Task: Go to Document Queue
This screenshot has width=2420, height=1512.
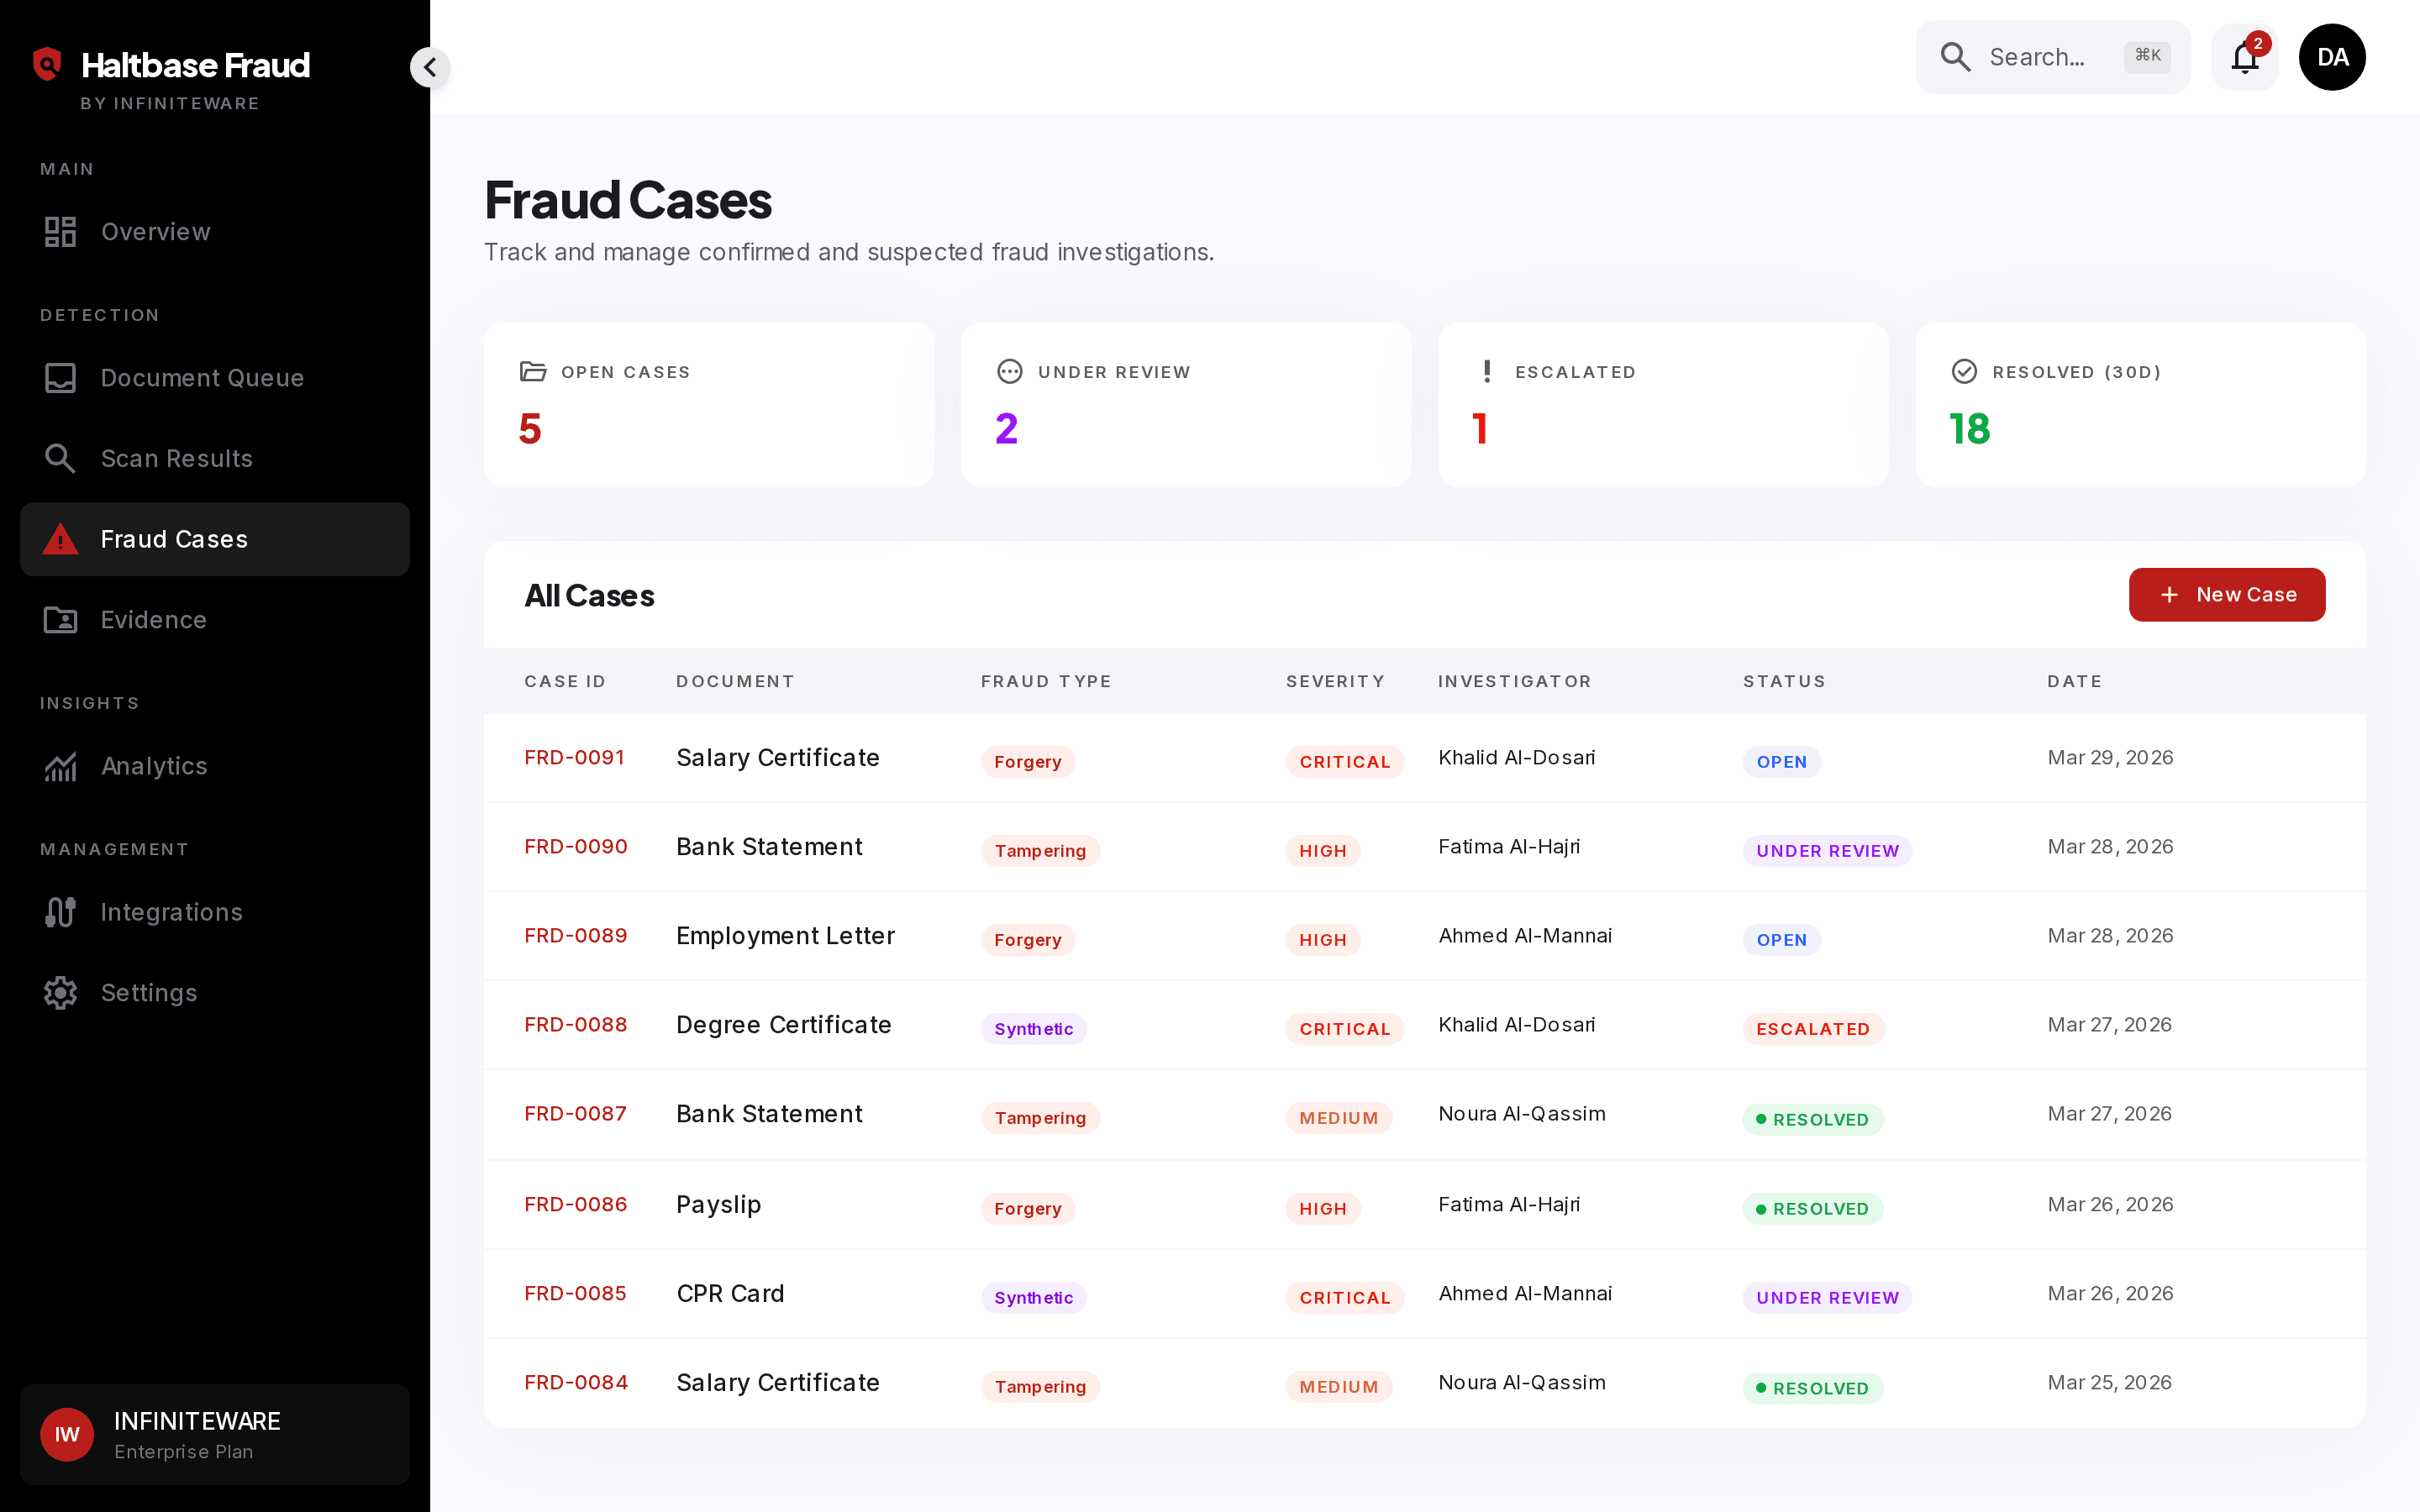Action: (215, 378)
